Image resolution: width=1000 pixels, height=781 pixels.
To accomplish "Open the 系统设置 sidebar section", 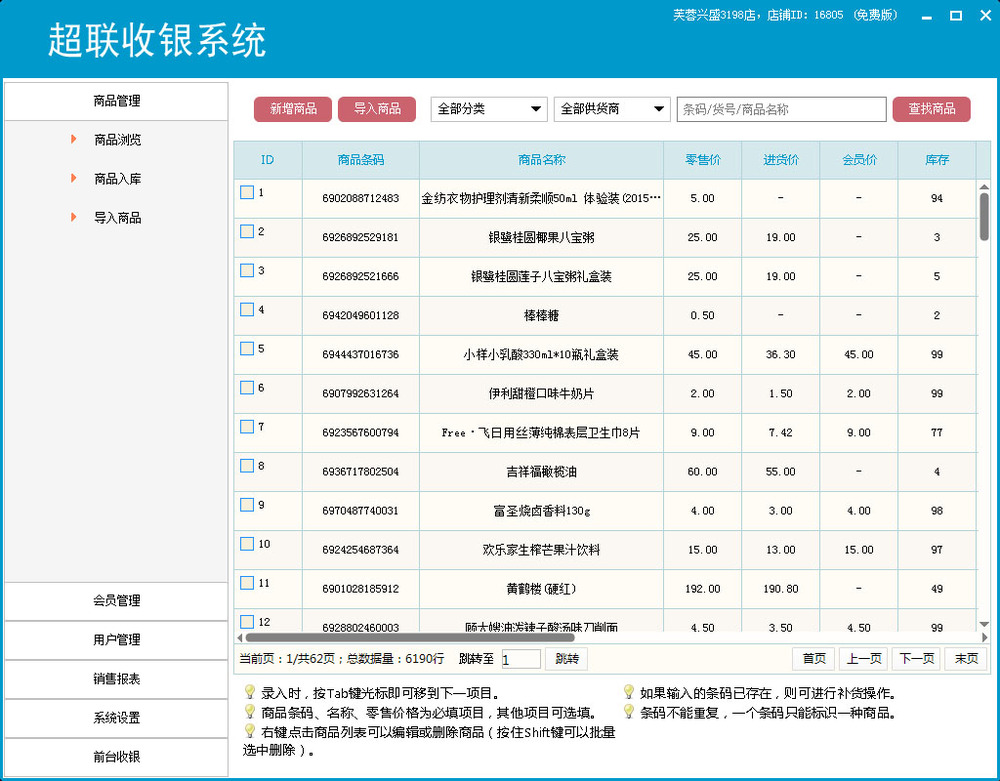I will click(116, 717).
